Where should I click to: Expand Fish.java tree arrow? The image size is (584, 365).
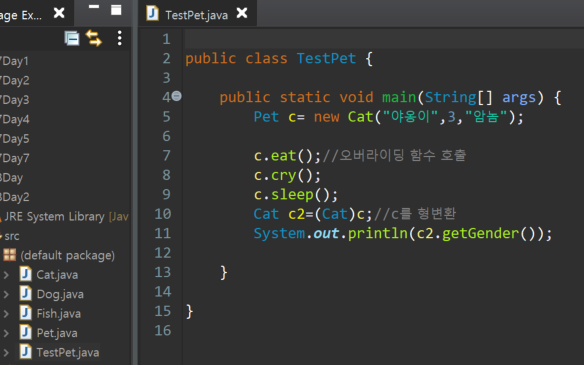6,314
